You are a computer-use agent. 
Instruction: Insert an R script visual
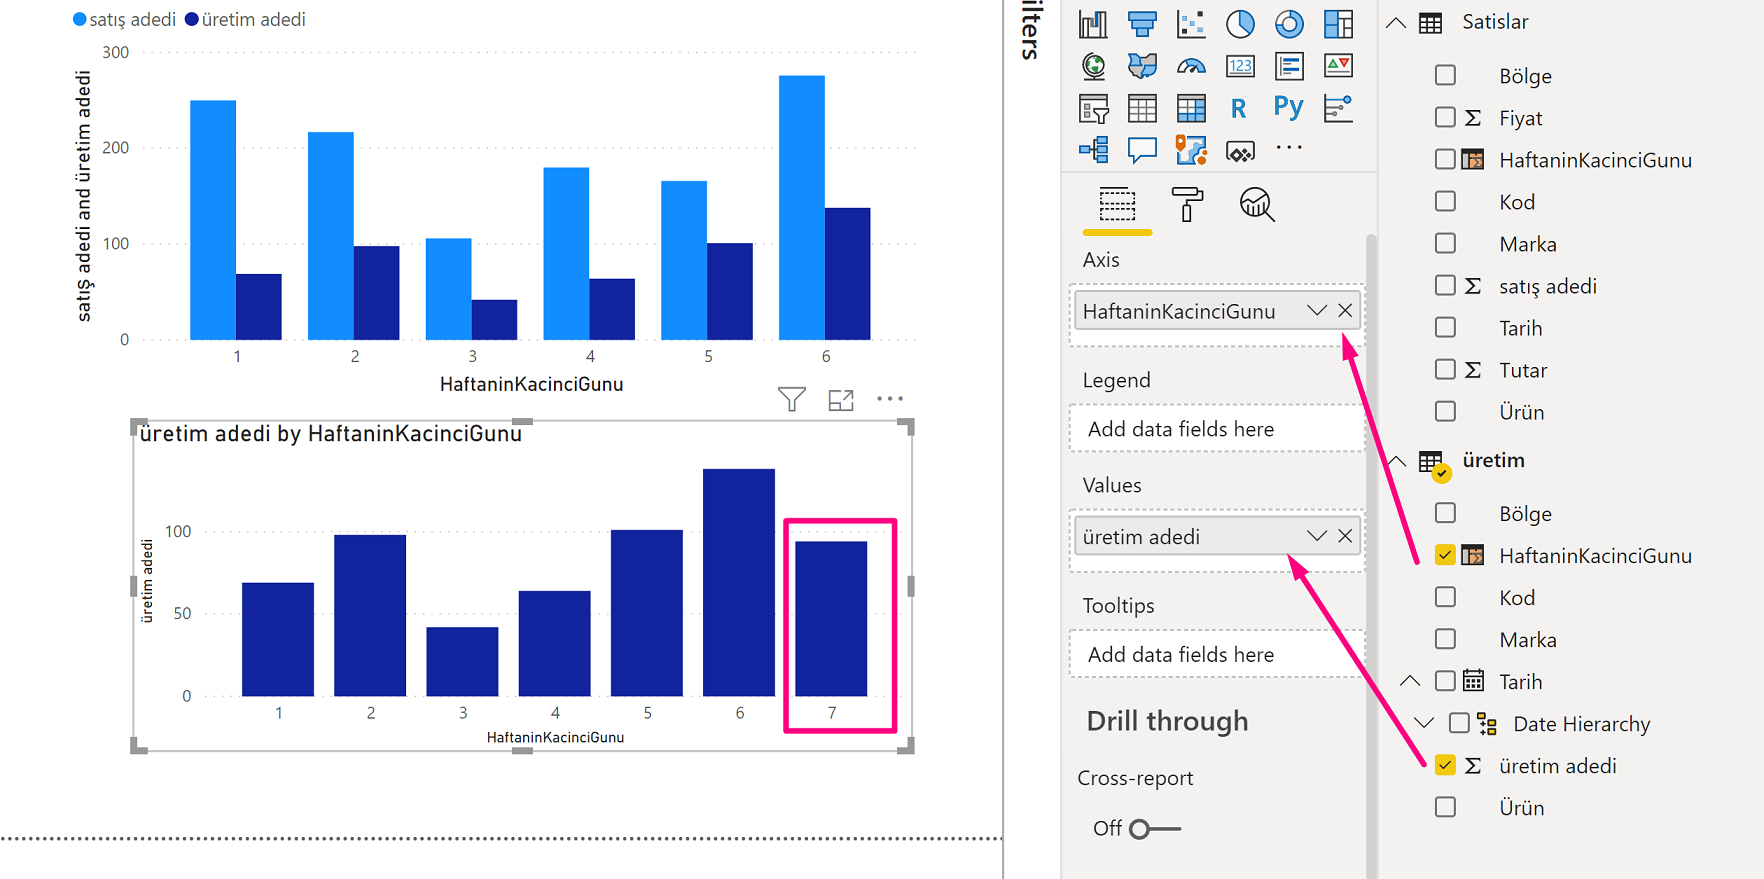[1239, 108]
